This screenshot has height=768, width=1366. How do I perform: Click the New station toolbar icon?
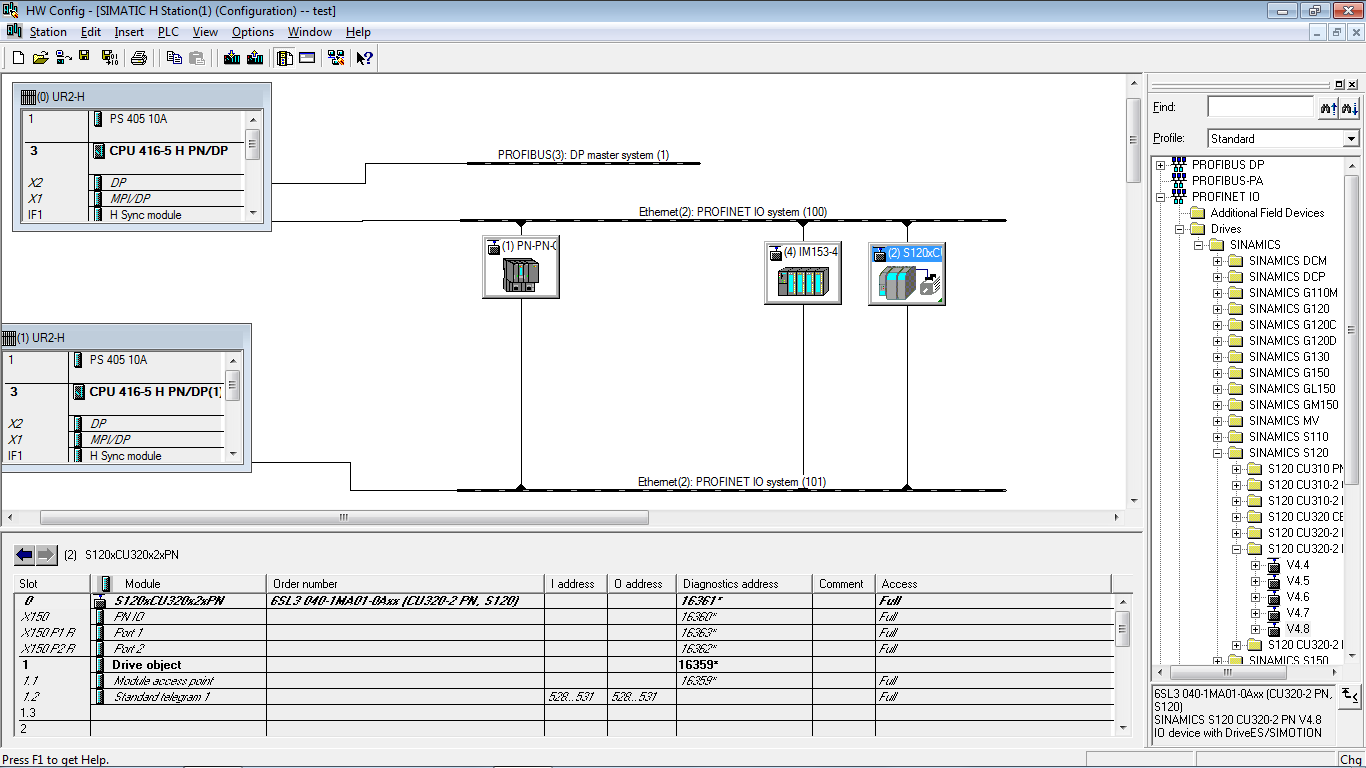(18, 58)
